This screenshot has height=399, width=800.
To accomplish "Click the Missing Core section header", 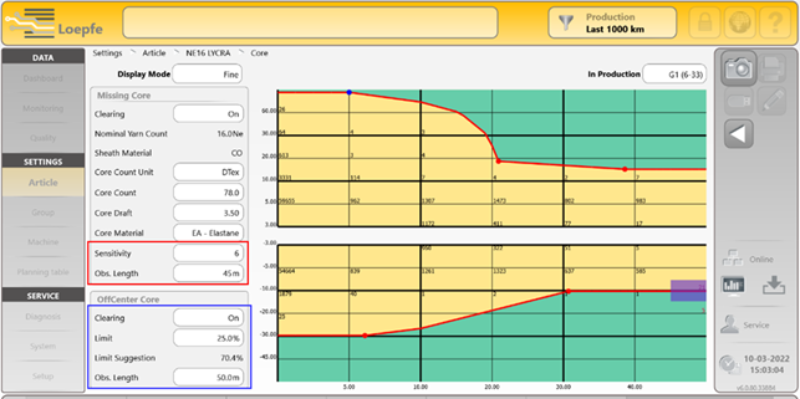I will (x=124, y=95).
